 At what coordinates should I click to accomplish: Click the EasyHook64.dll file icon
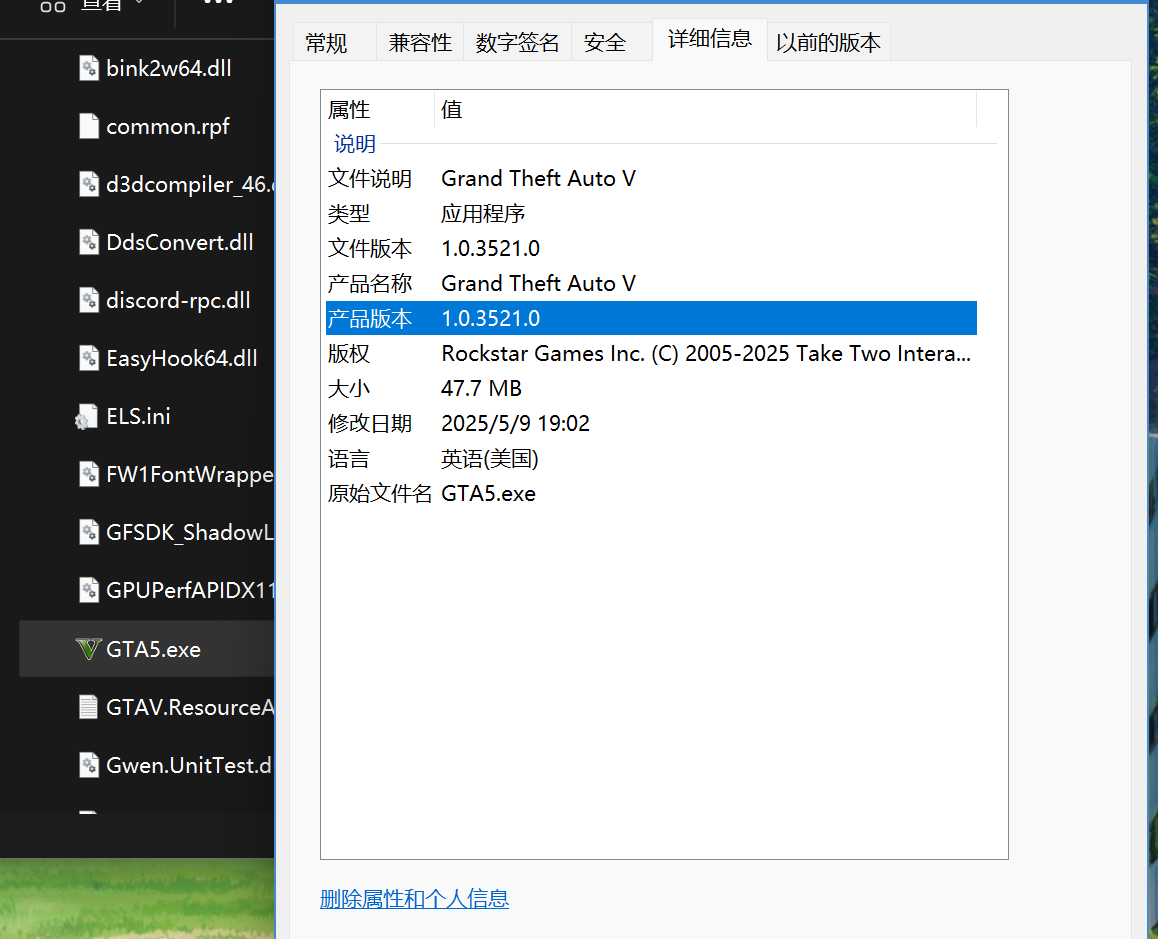point(89,358)
